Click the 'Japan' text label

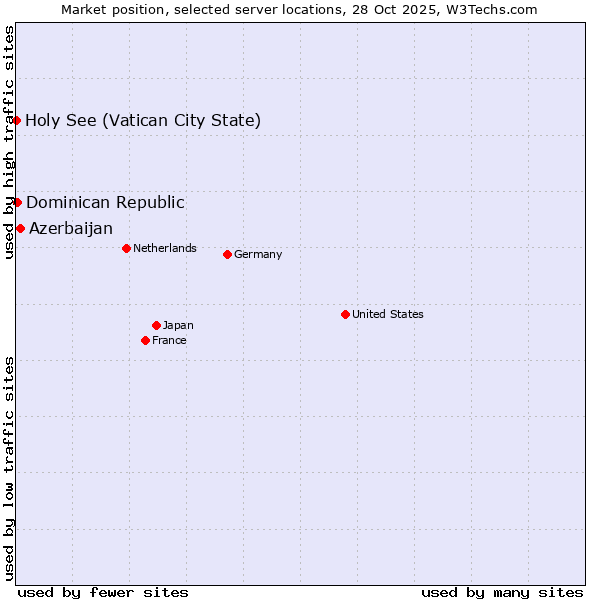pyautogui.click(x=178, y=325)
